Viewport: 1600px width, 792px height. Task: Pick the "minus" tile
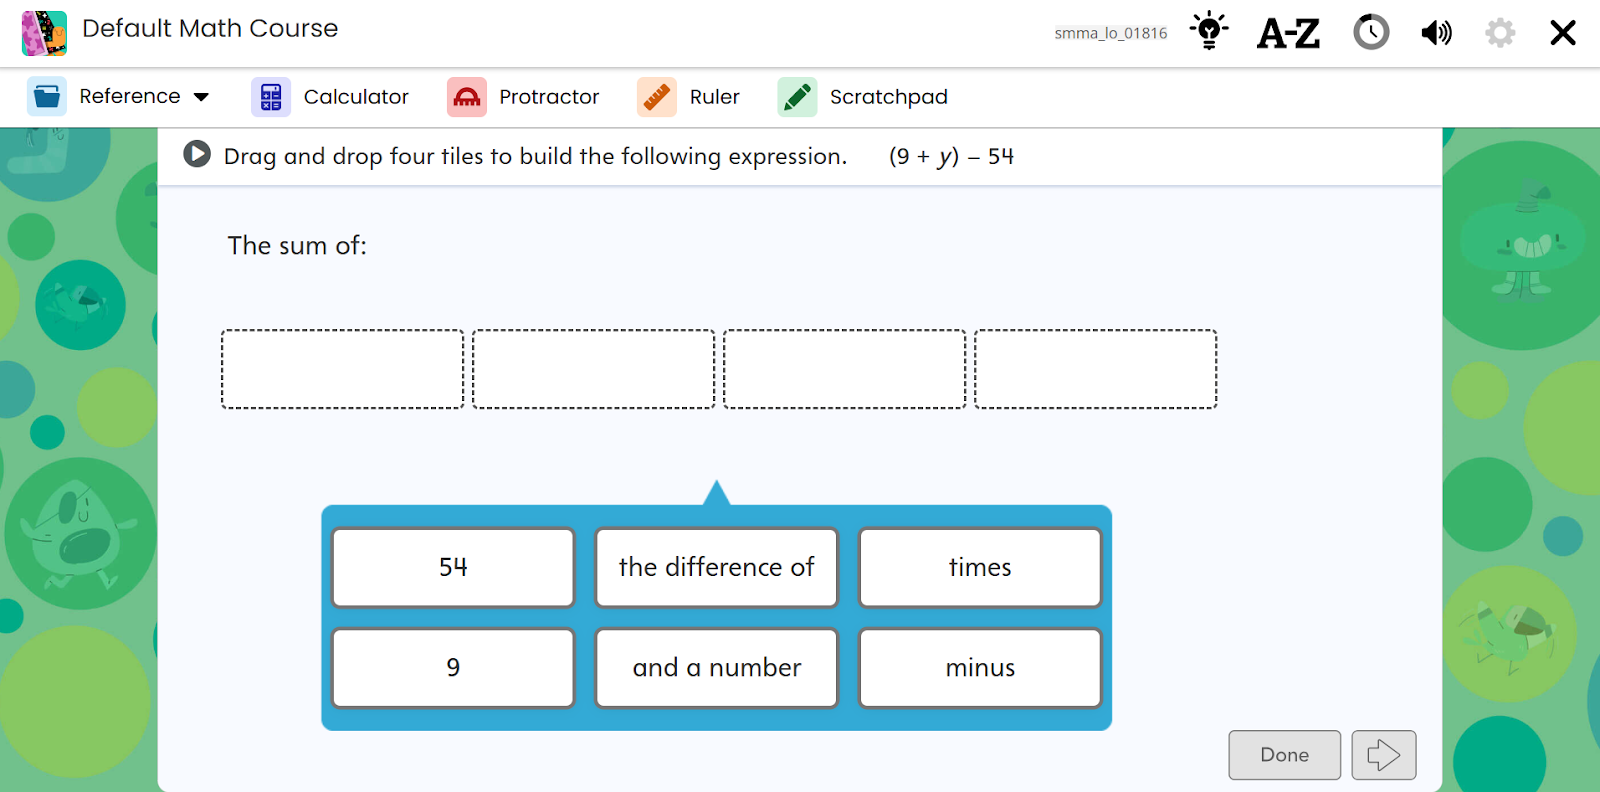point(980,667)
